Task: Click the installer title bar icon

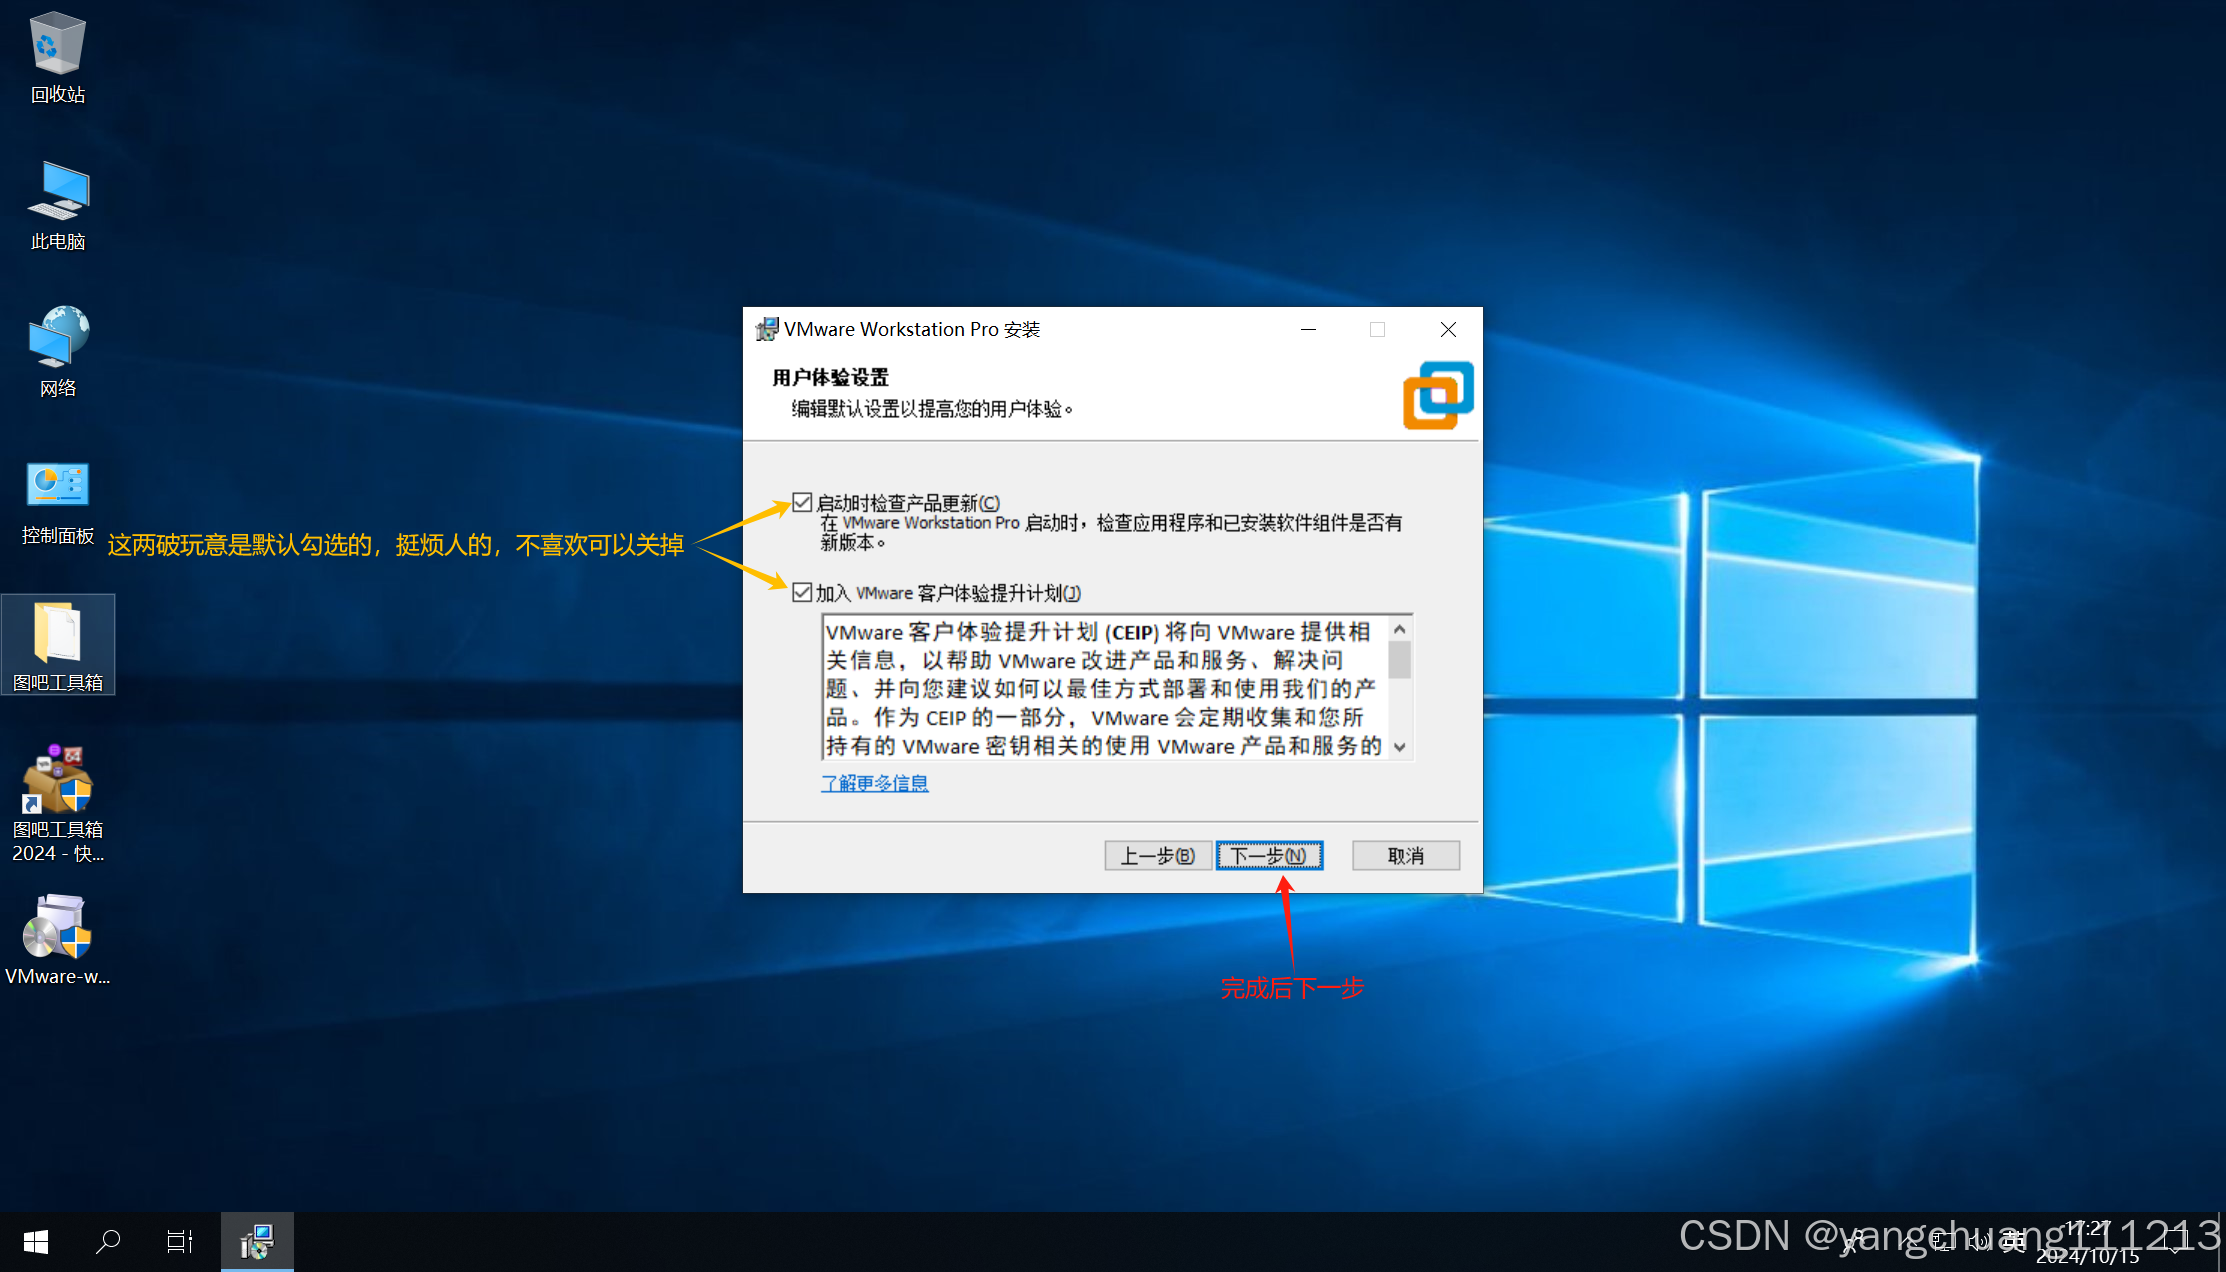Action: click(766, 329)
